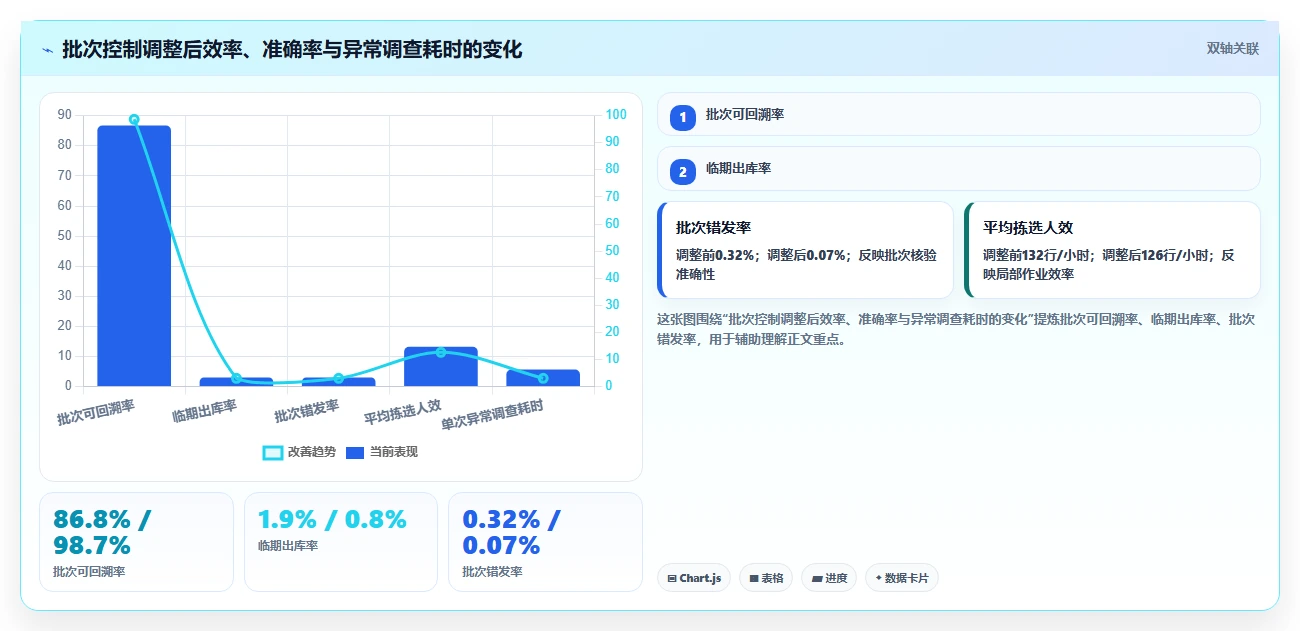Click the number 1 badge icon

683,118
